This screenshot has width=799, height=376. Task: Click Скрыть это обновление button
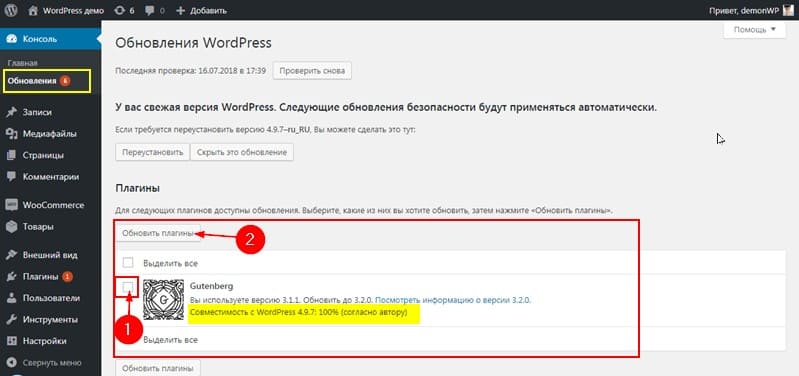click(242, 152)
